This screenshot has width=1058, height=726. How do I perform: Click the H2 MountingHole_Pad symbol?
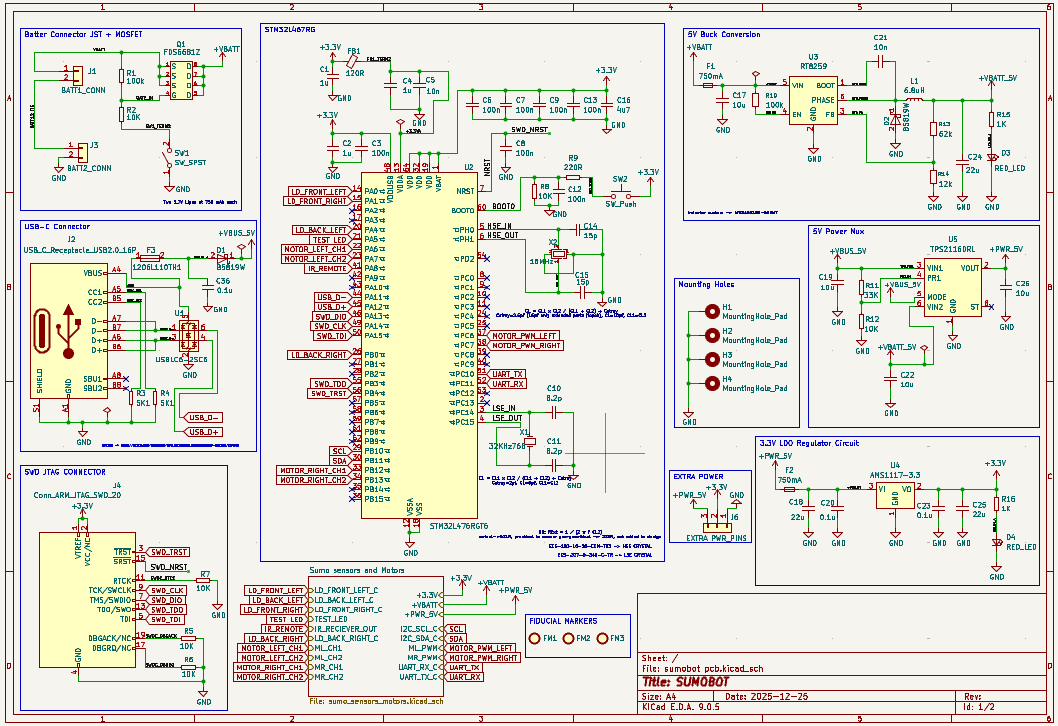pos(712,335)
